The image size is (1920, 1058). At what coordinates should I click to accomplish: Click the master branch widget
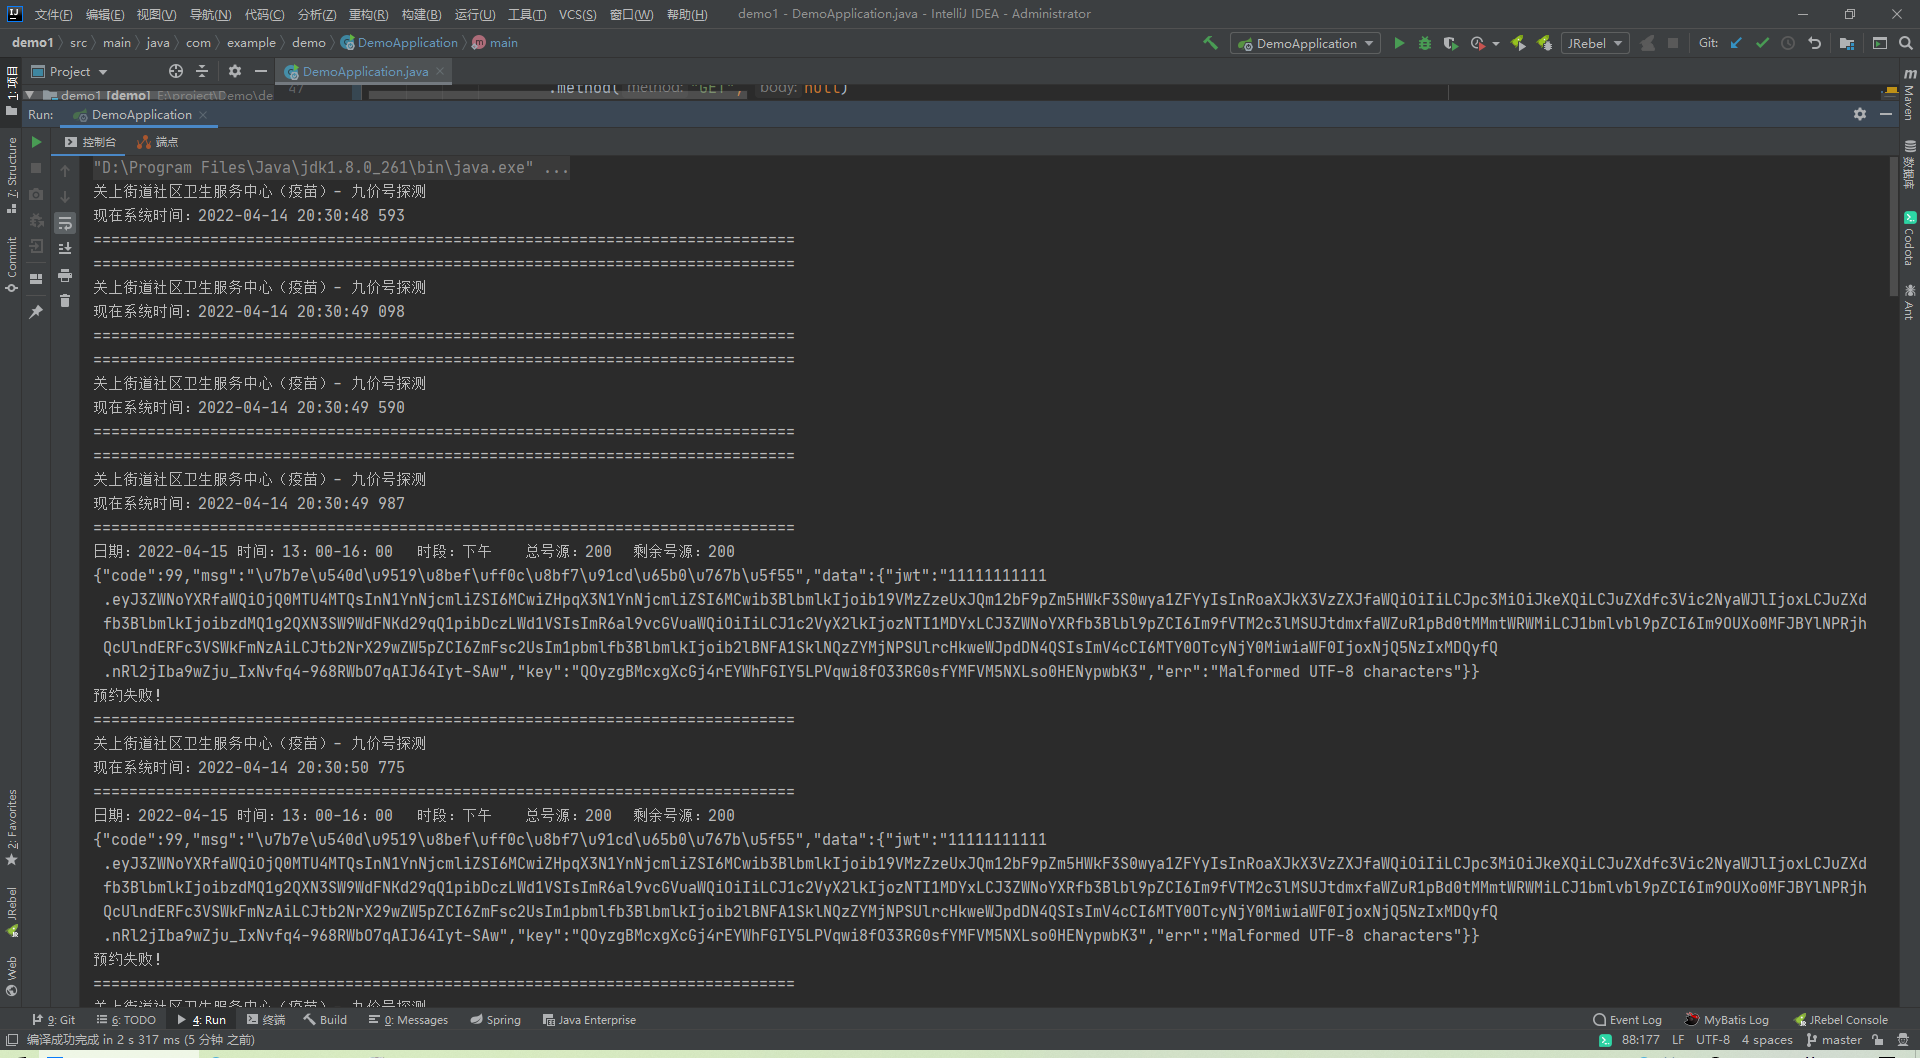(1834, 1040)
